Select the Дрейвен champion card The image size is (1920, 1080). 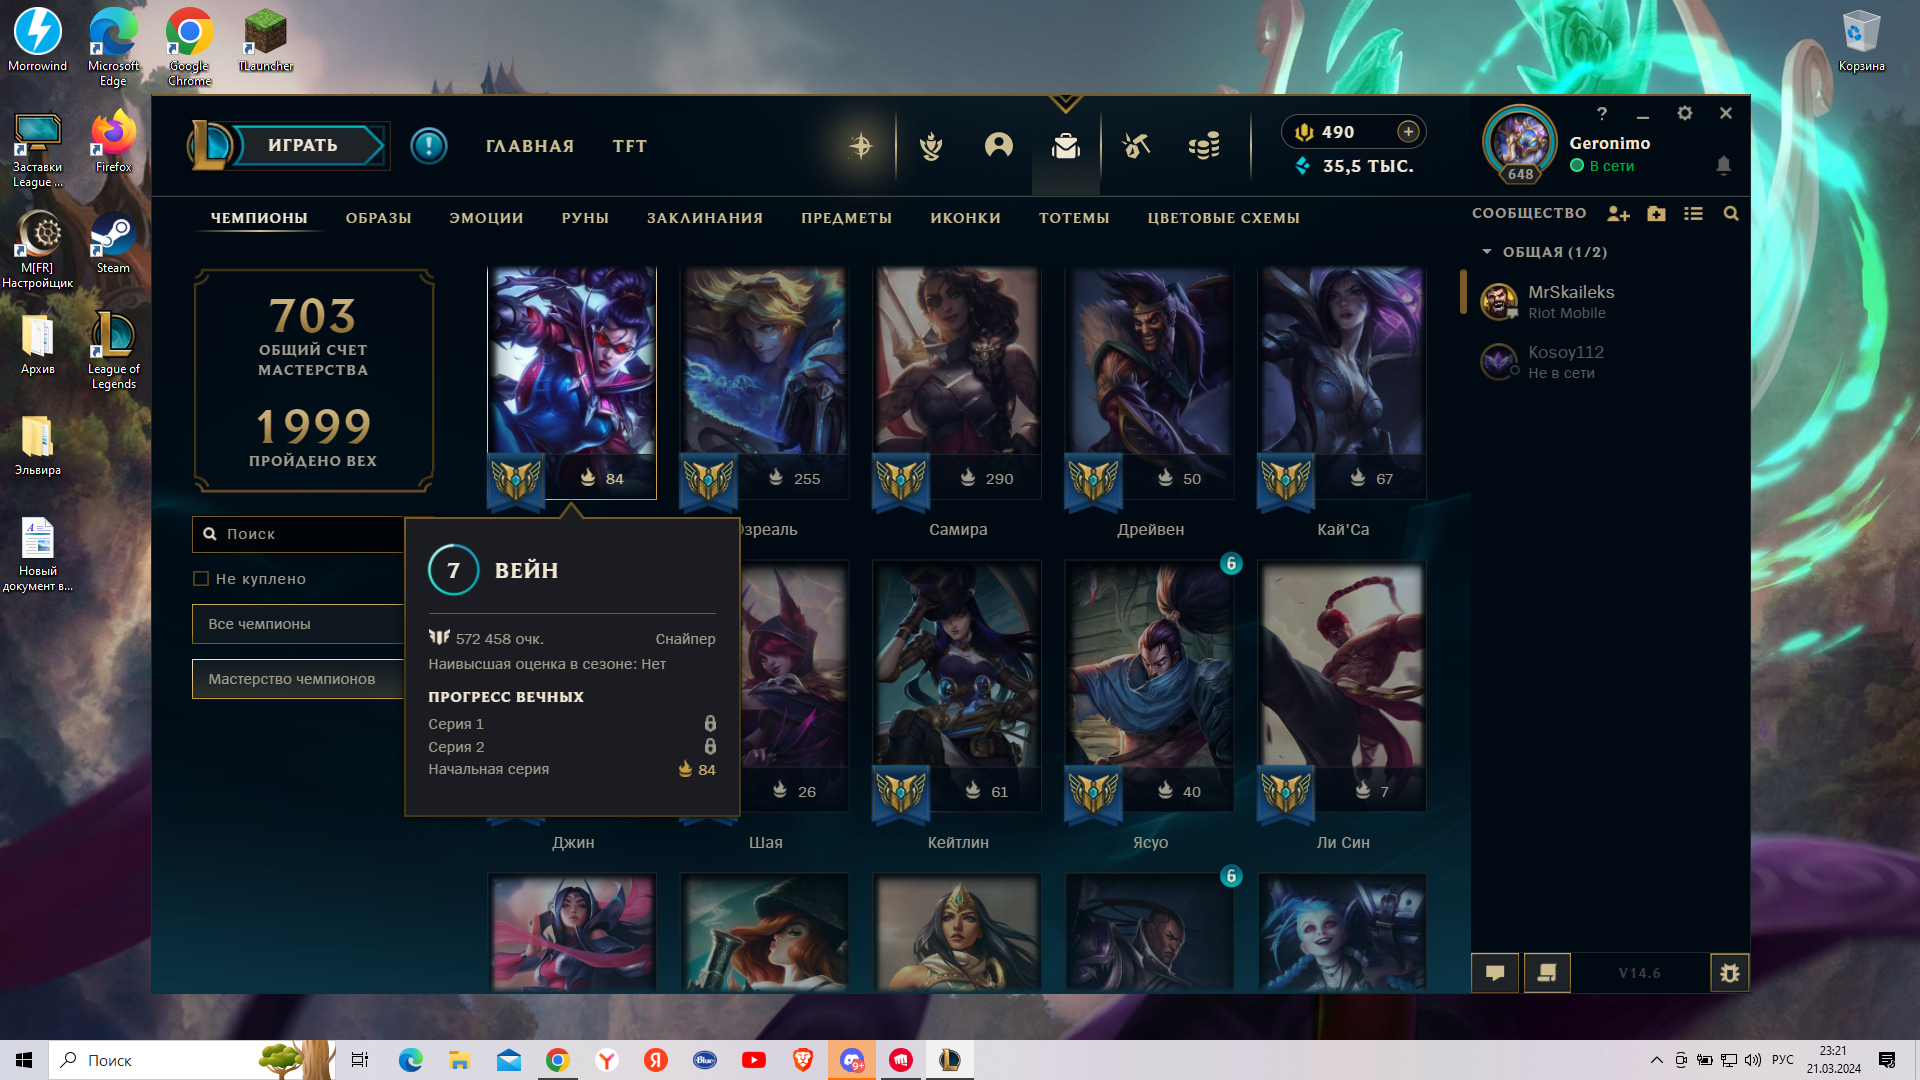(1150, 382)
